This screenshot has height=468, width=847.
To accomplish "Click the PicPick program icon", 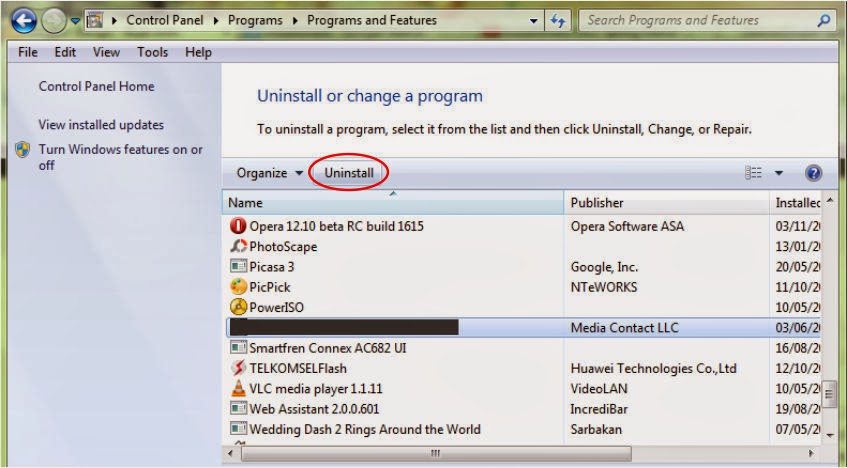I will [x=238, y=287].
